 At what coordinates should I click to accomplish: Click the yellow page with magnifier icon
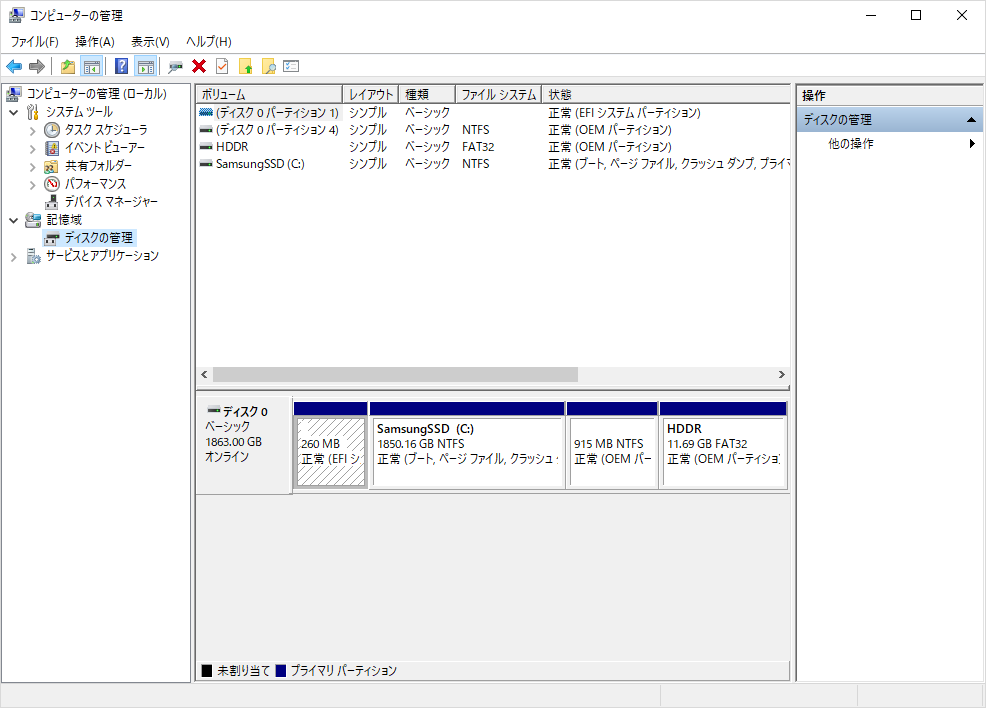pos(269,66)
